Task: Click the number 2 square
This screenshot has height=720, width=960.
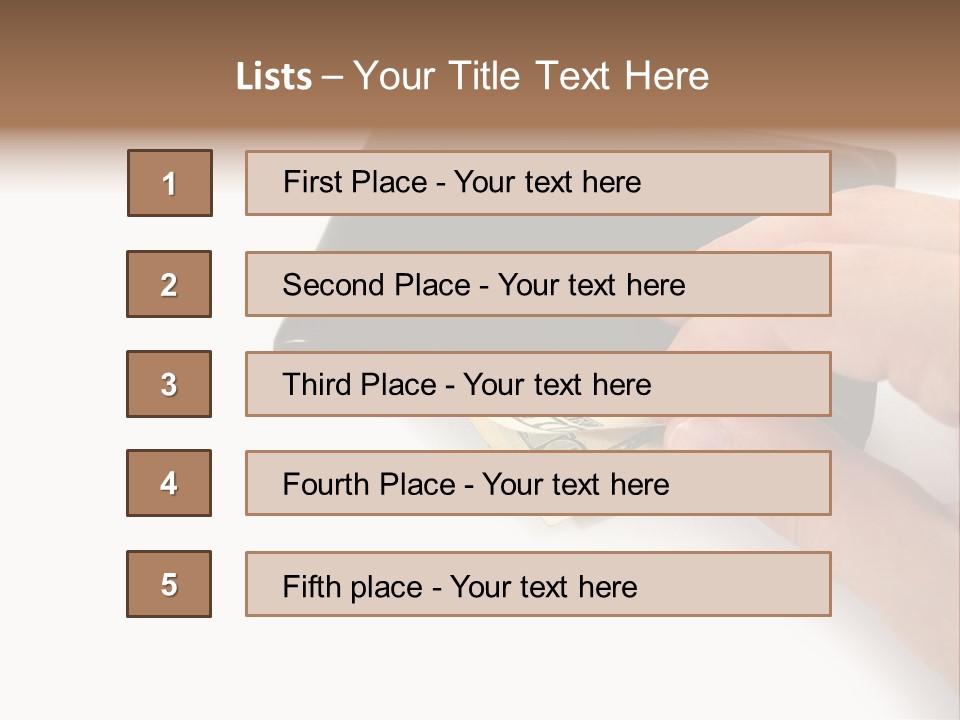Action: (x=169, y=284)
